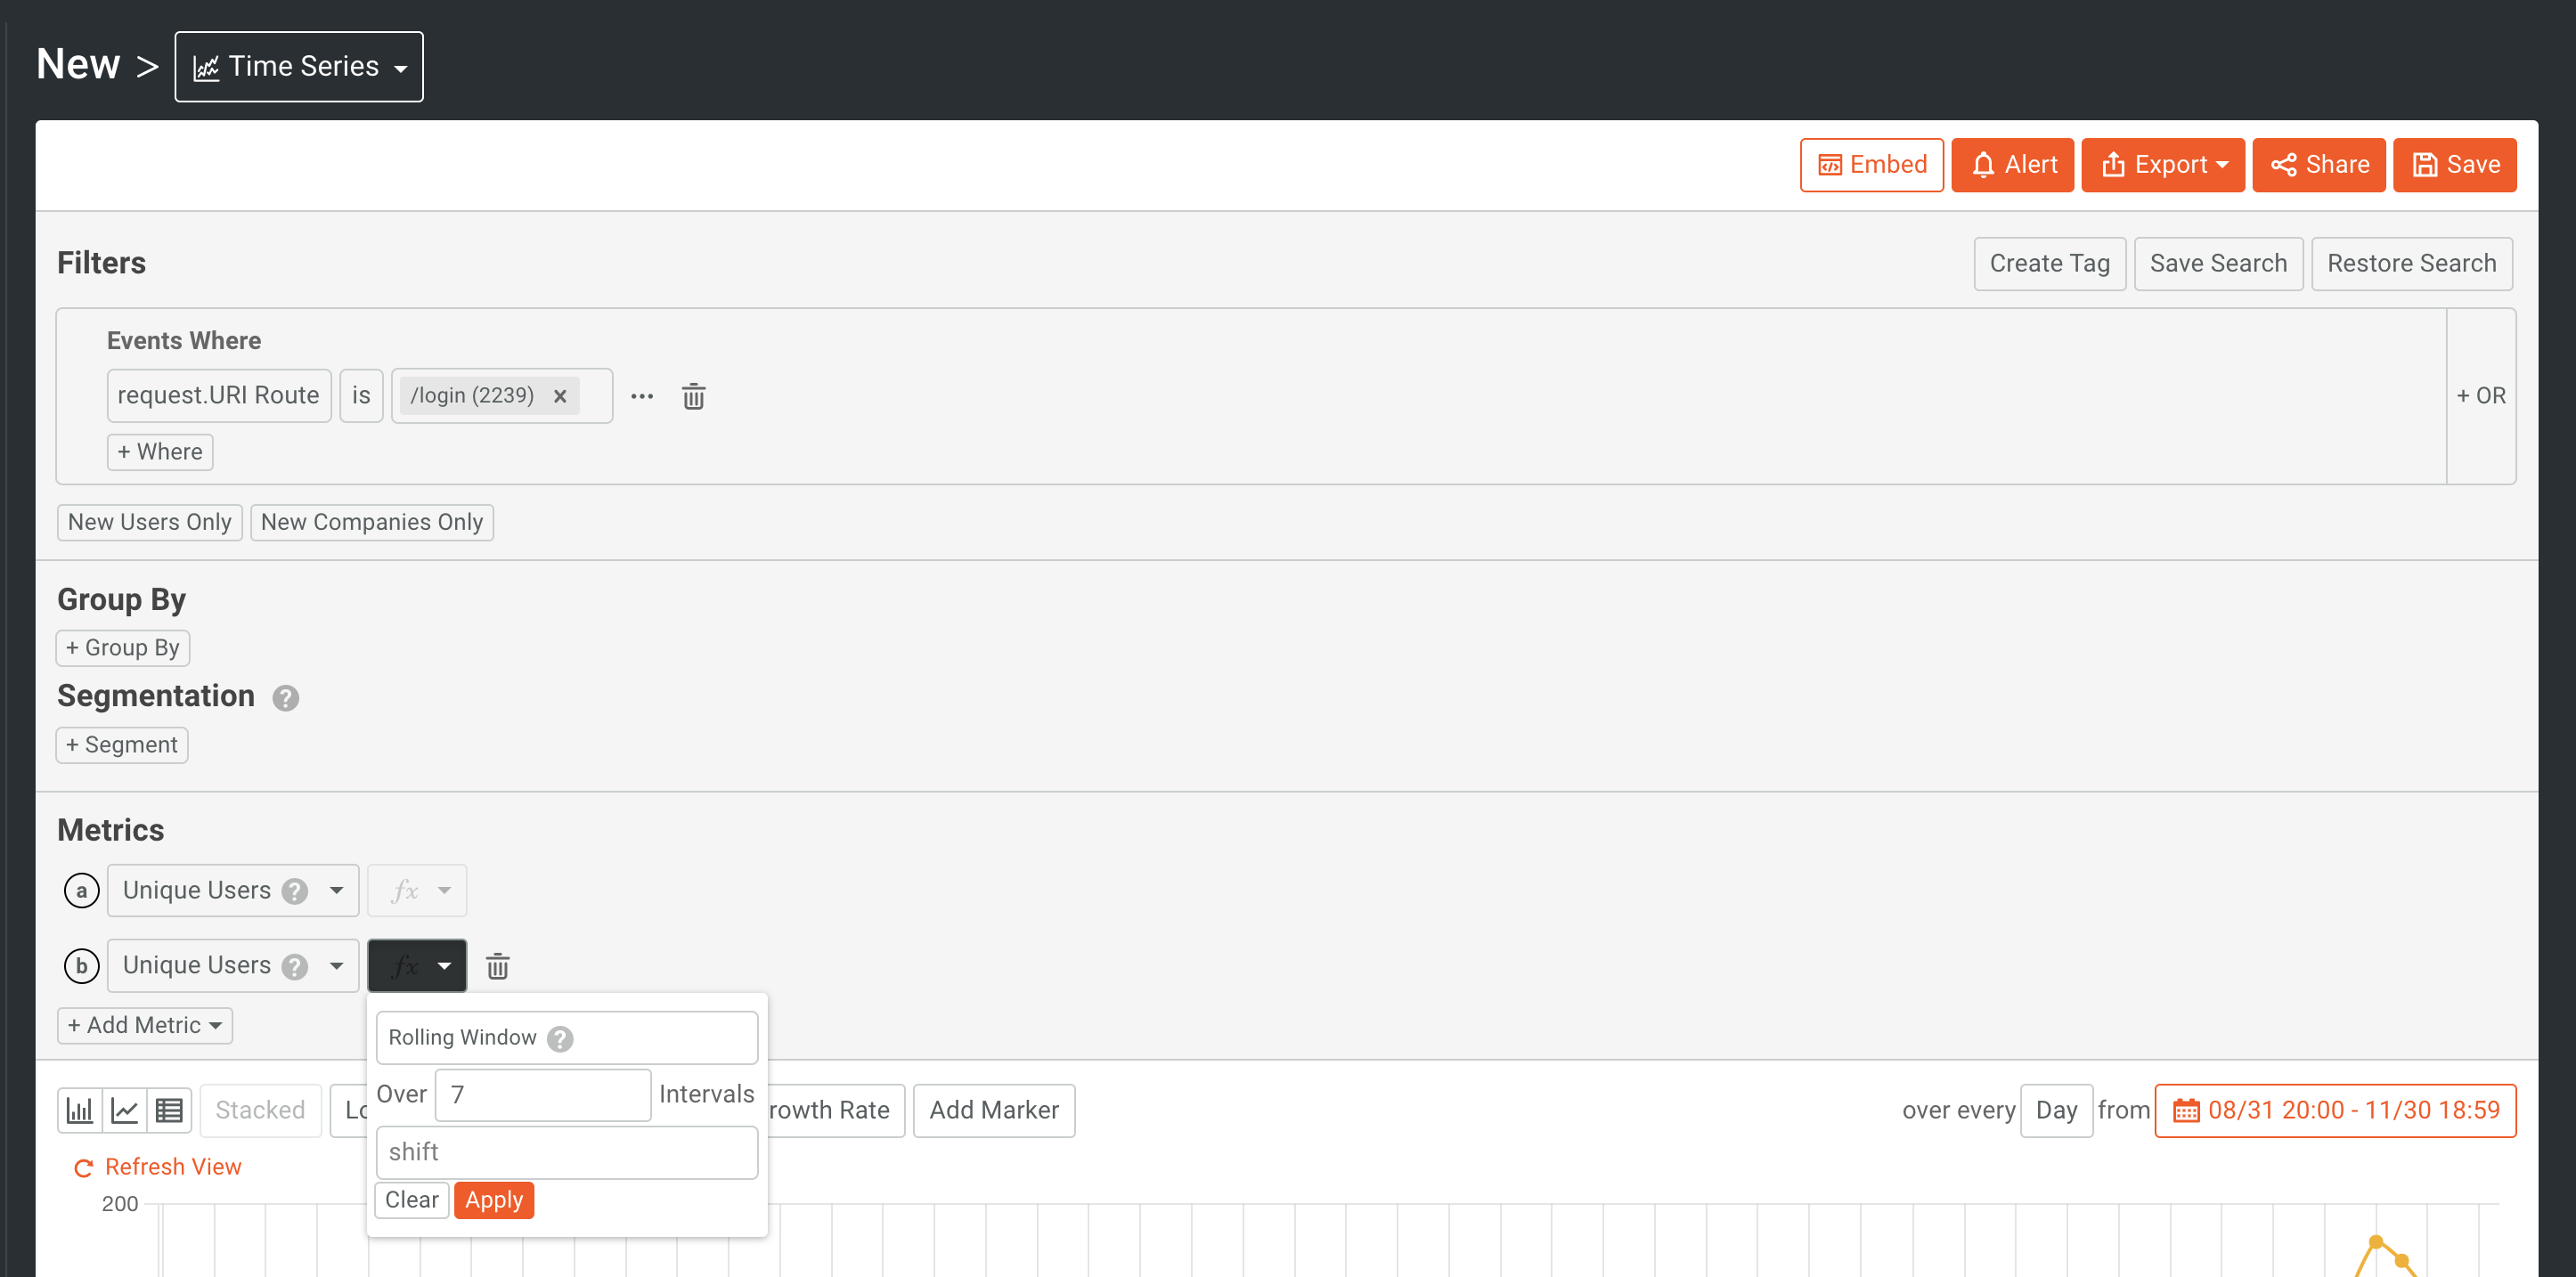
Task: Open the Day interval dropdown
Action: [x=2056, y=1110]
